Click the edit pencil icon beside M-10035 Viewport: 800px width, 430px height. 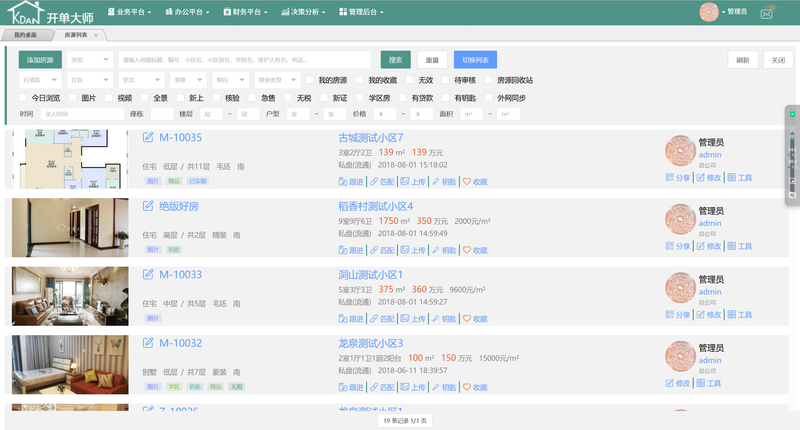coord(148,137)
